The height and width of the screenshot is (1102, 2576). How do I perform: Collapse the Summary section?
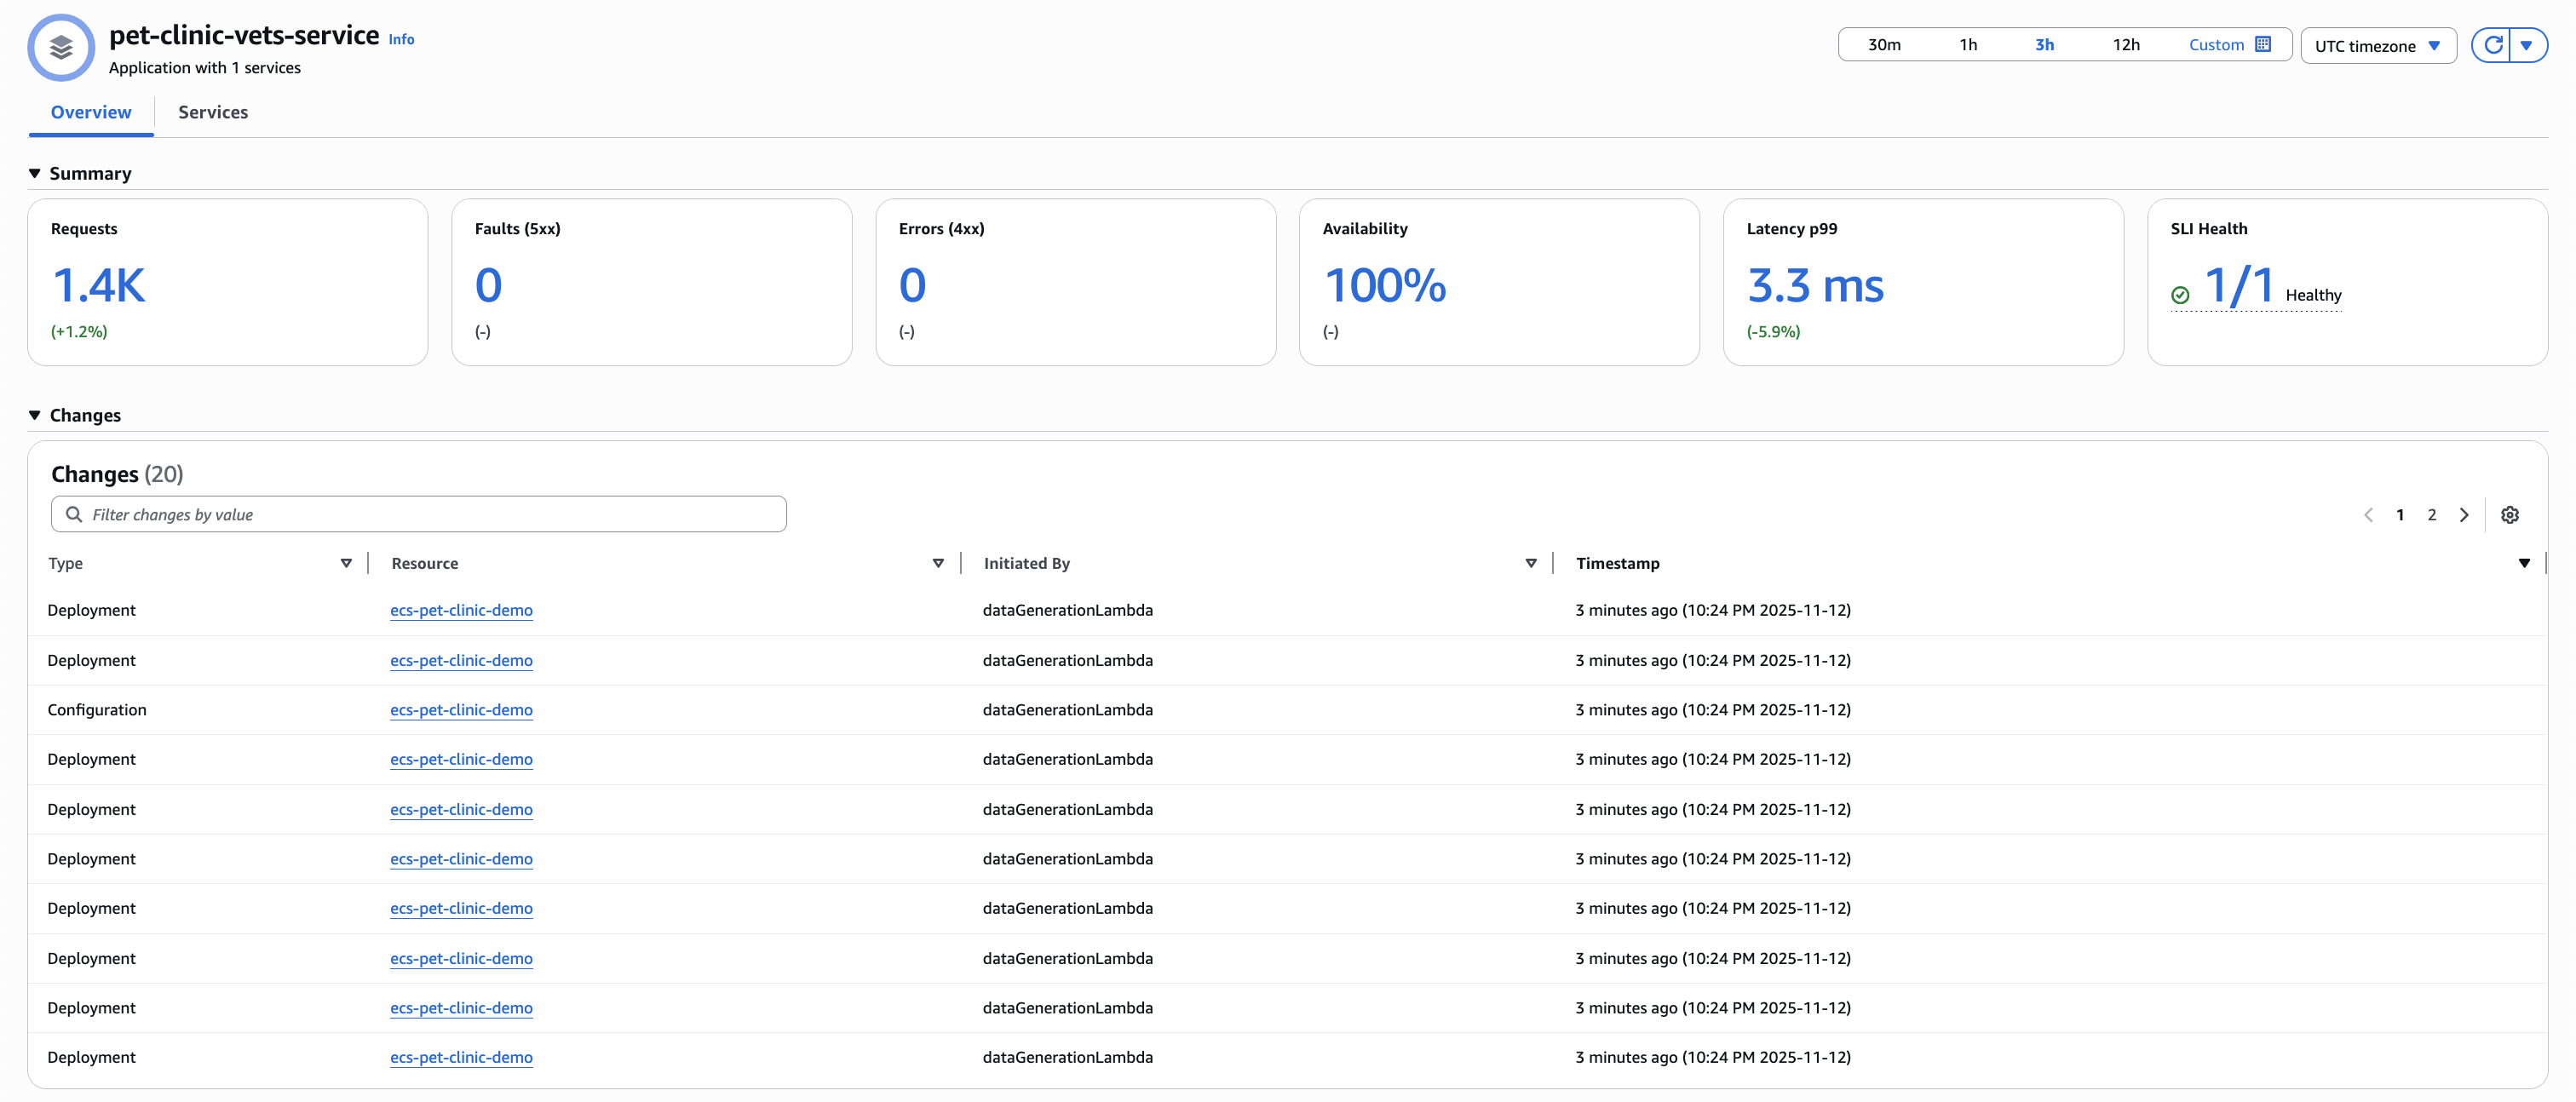click(x=34, y=172)
